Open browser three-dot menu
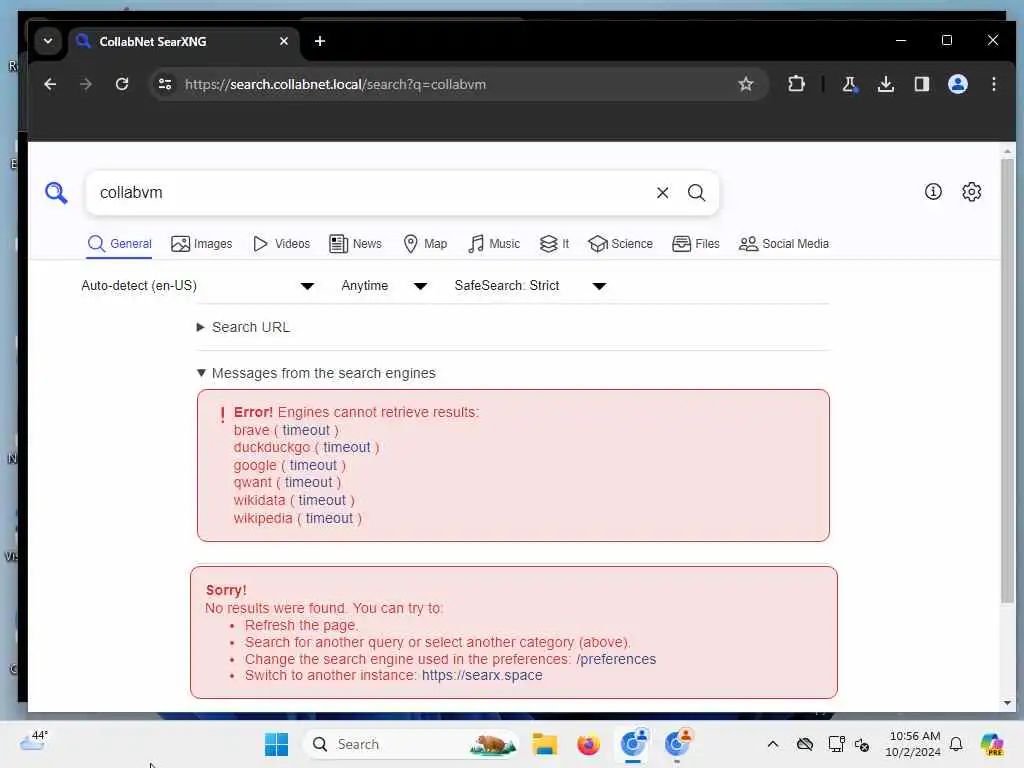This screenshot has width=1024, height=768. tap(993, 84)
